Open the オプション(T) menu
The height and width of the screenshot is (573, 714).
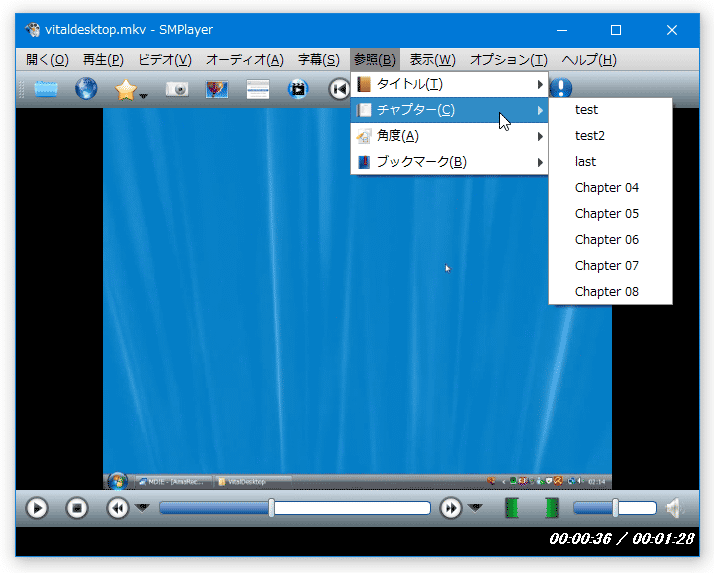[x=508, y=60]
